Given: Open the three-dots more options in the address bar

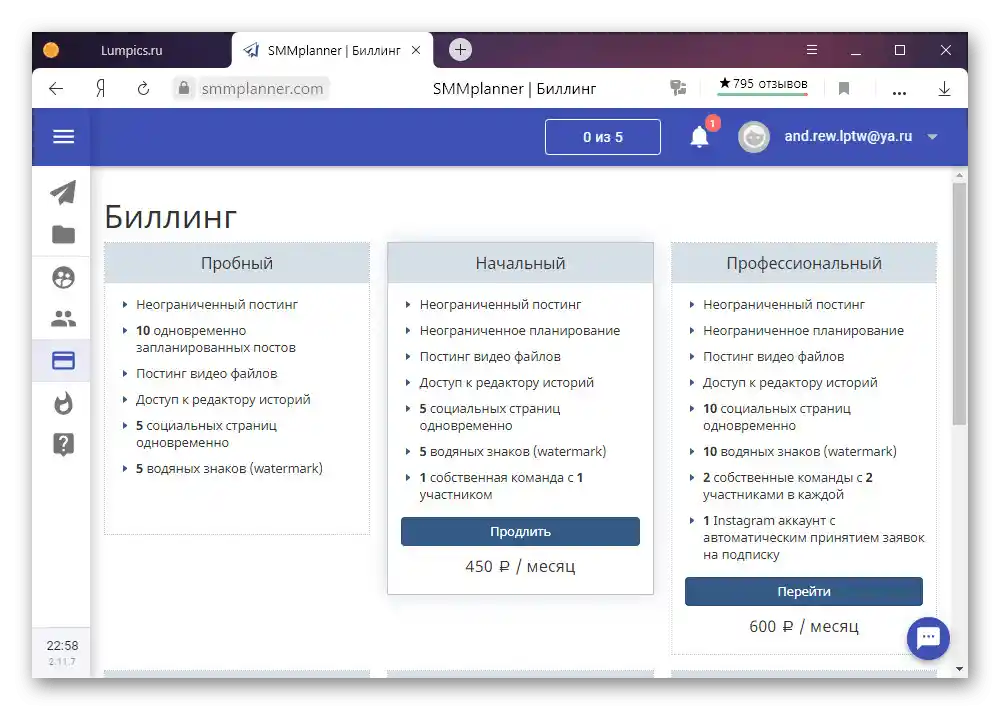Looking at the screenshot, I should pos(899,93).
